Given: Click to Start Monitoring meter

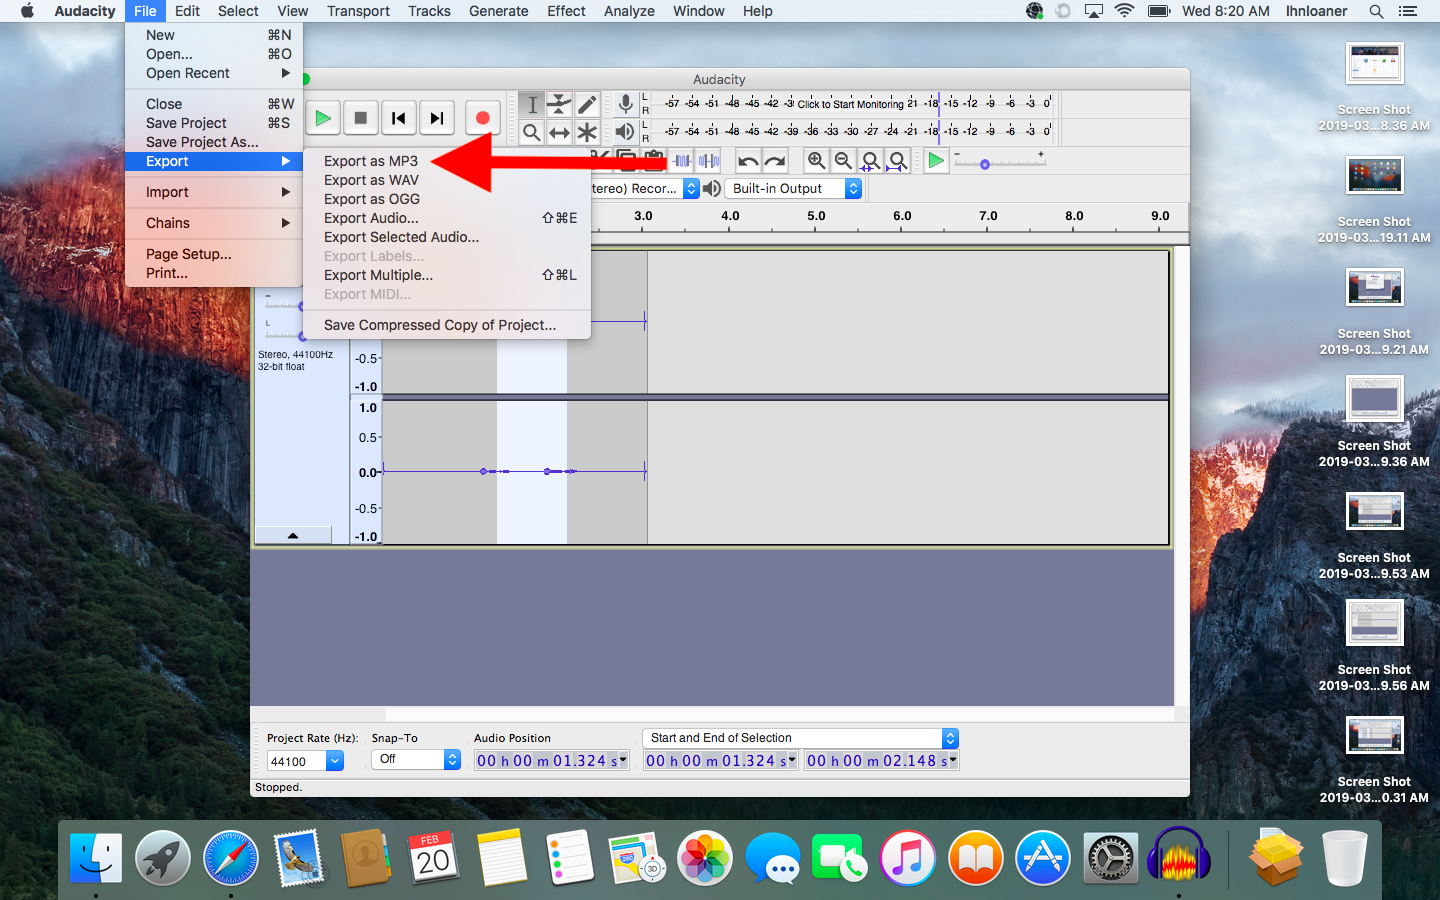Looking at the screenshot, I should click(850, 103).
